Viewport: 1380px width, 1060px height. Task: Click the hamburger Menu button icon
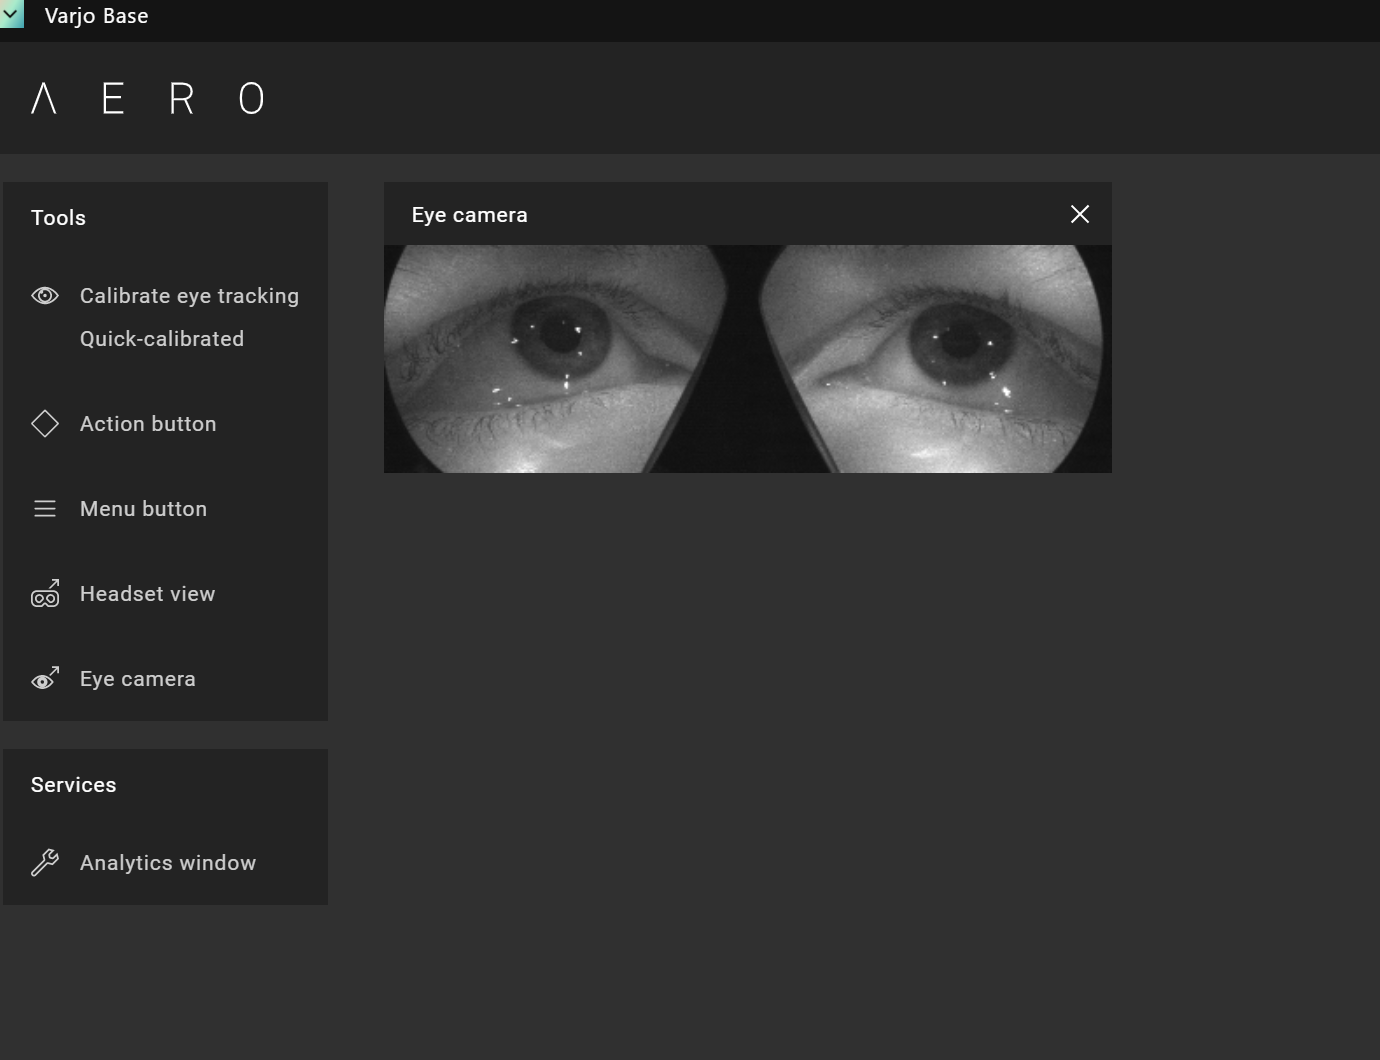[x=45, y=509]
